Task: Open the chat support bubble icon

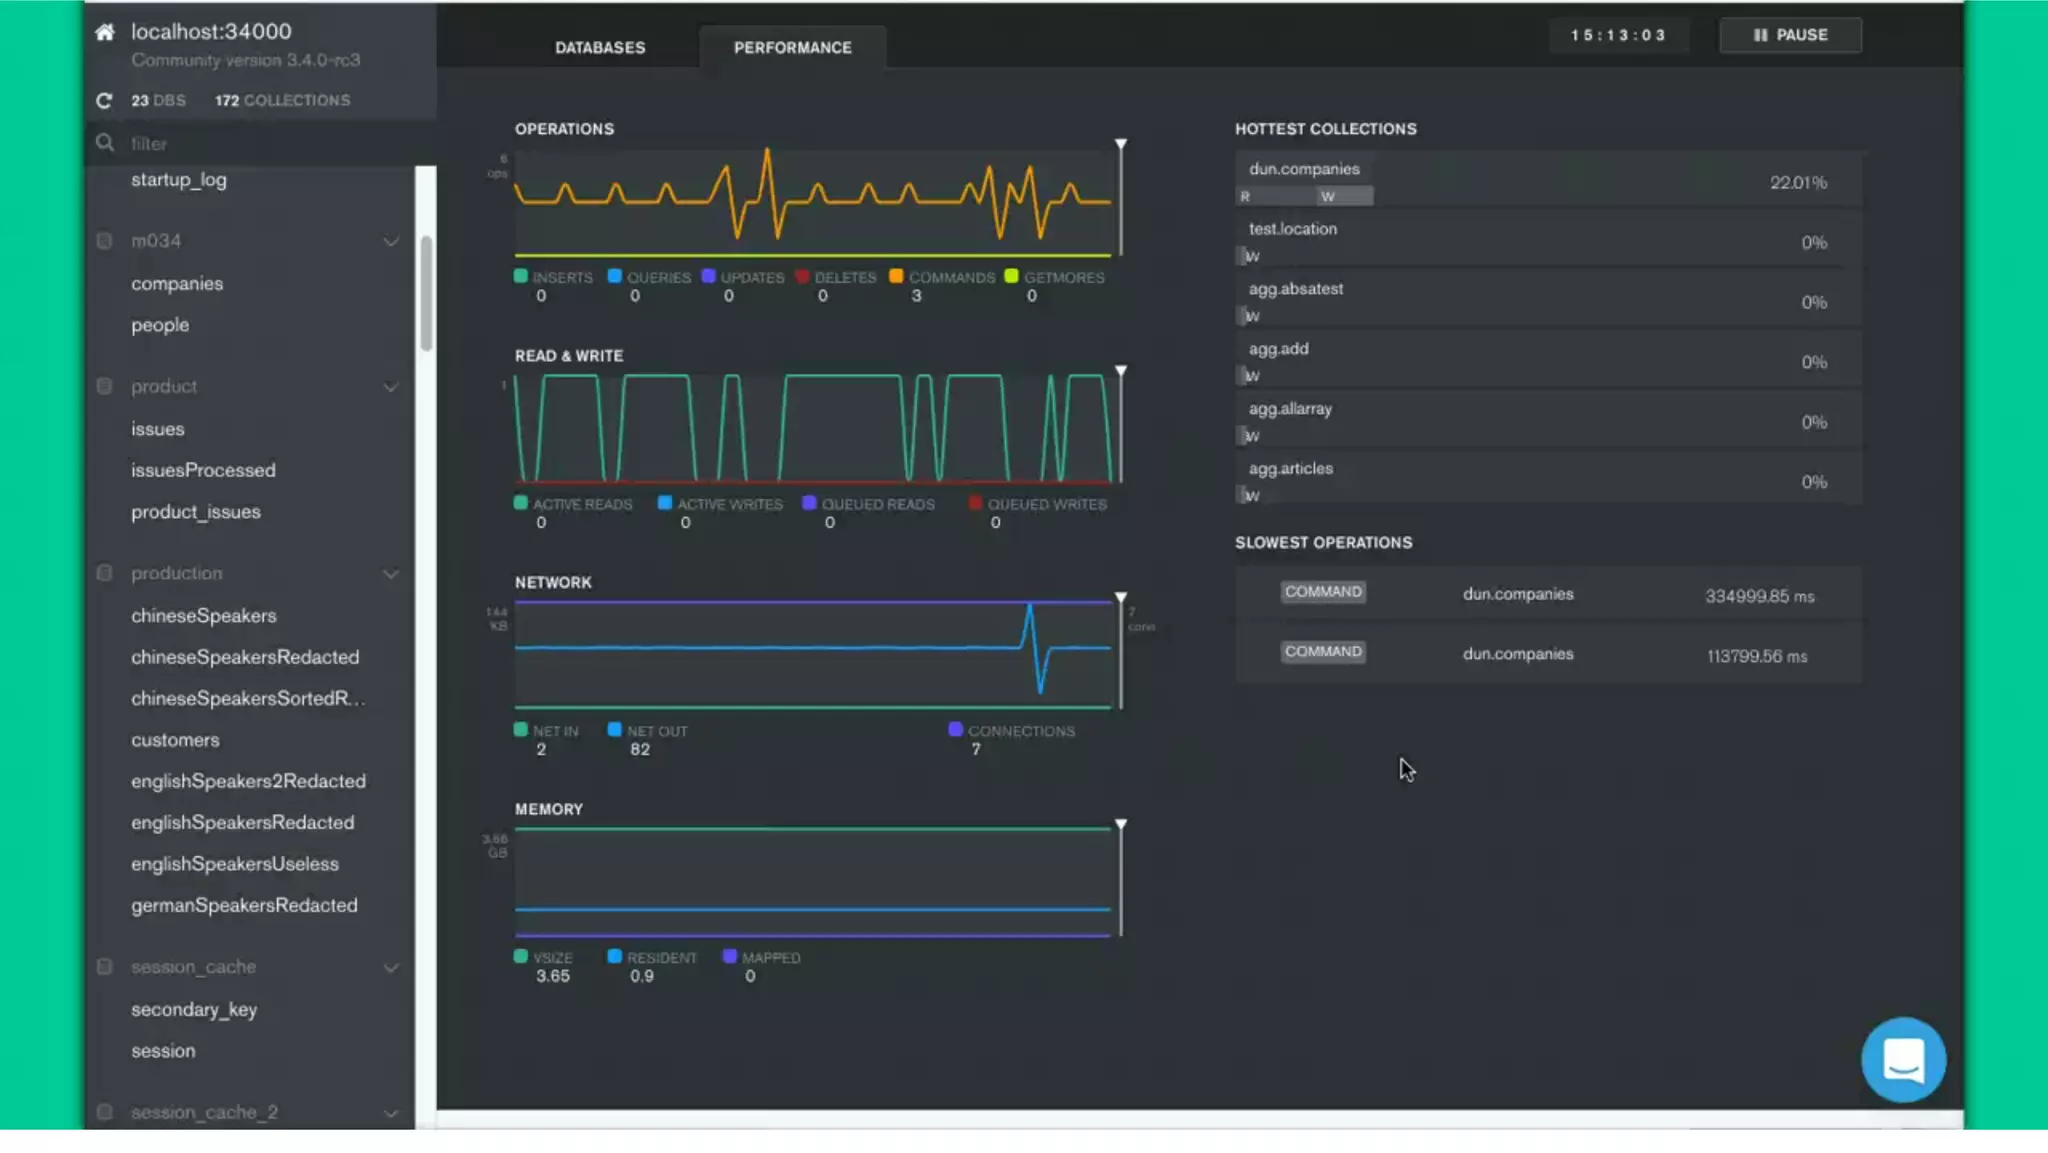Action: click(x=1902, y=1059)
